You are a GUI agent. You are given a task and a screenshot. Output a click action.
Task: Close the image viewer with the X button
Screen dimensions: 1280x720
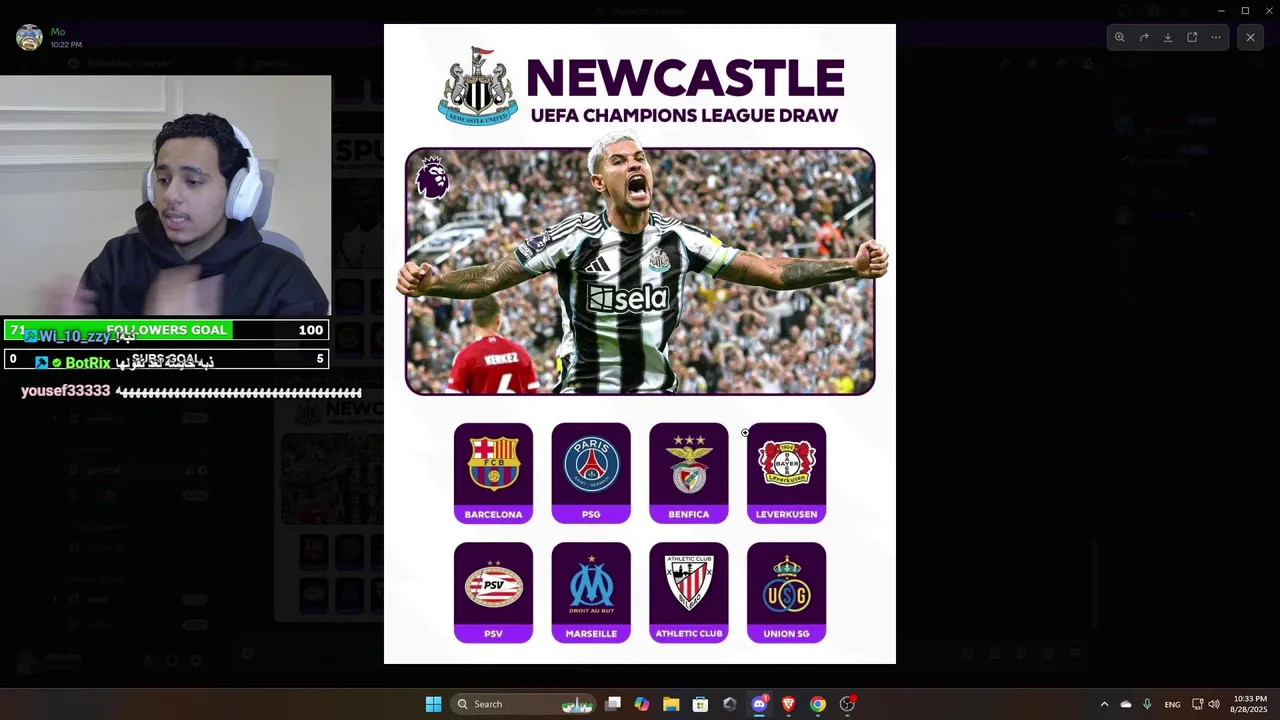(x=1250, y=37)
